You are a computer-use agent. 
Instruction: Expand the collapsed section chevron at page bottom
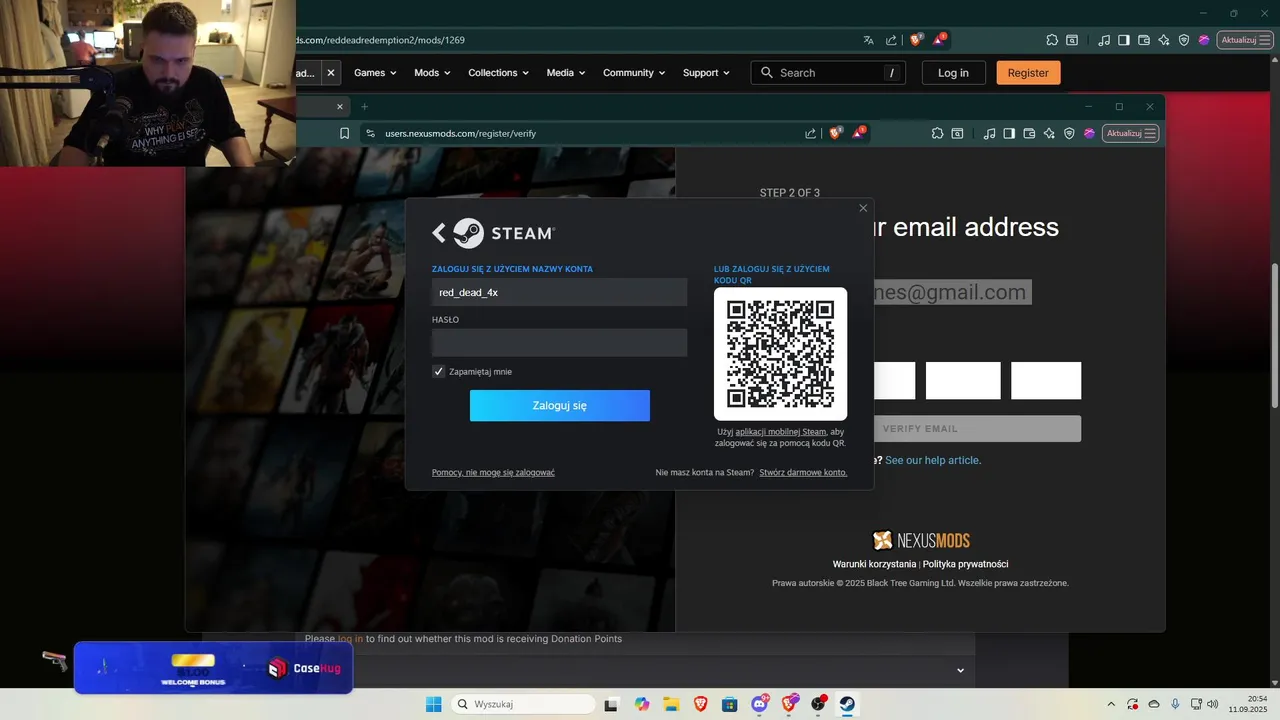961,671
